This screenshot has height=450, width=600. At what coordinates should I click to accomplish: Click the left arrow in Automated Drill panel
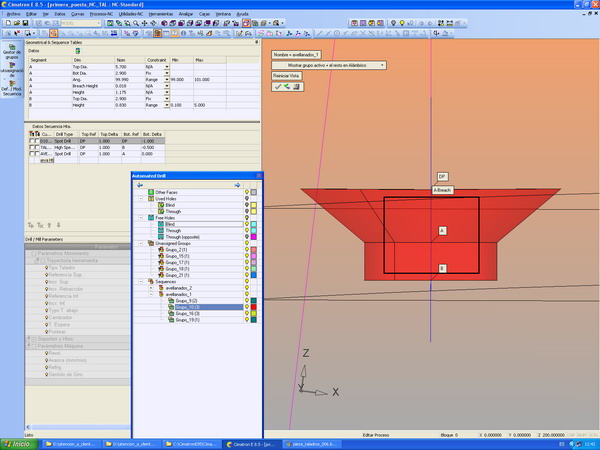coord(140,184)
